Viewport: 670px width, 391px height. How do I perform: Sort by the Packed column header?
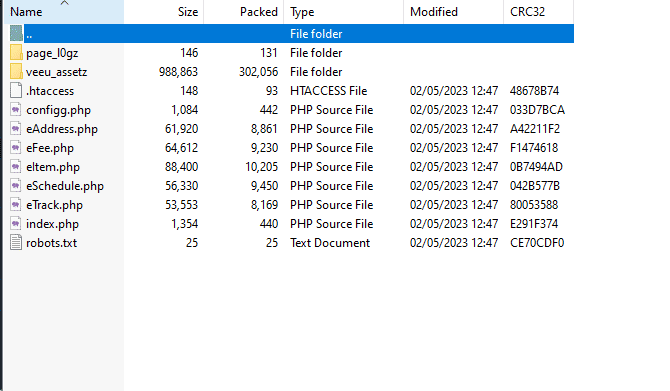tap(244, 12)
